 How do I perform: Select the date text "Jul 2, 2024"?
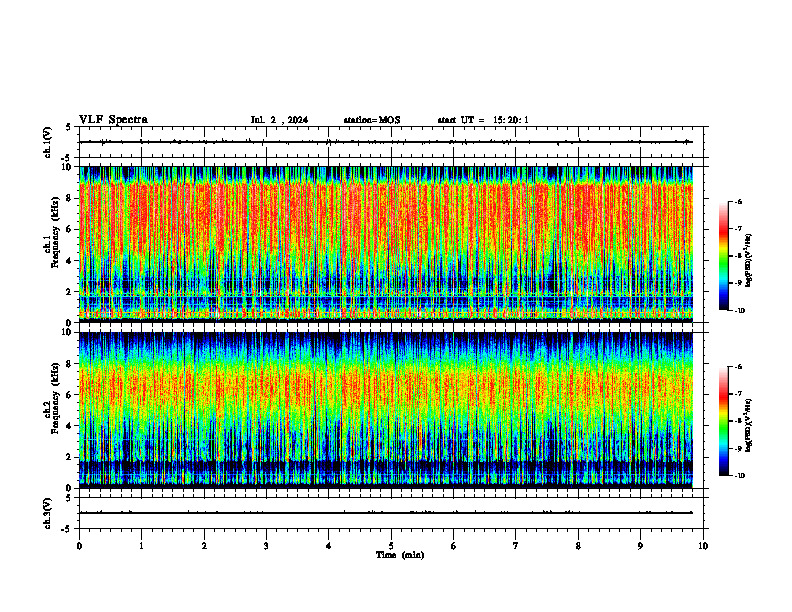coord(279,120)
